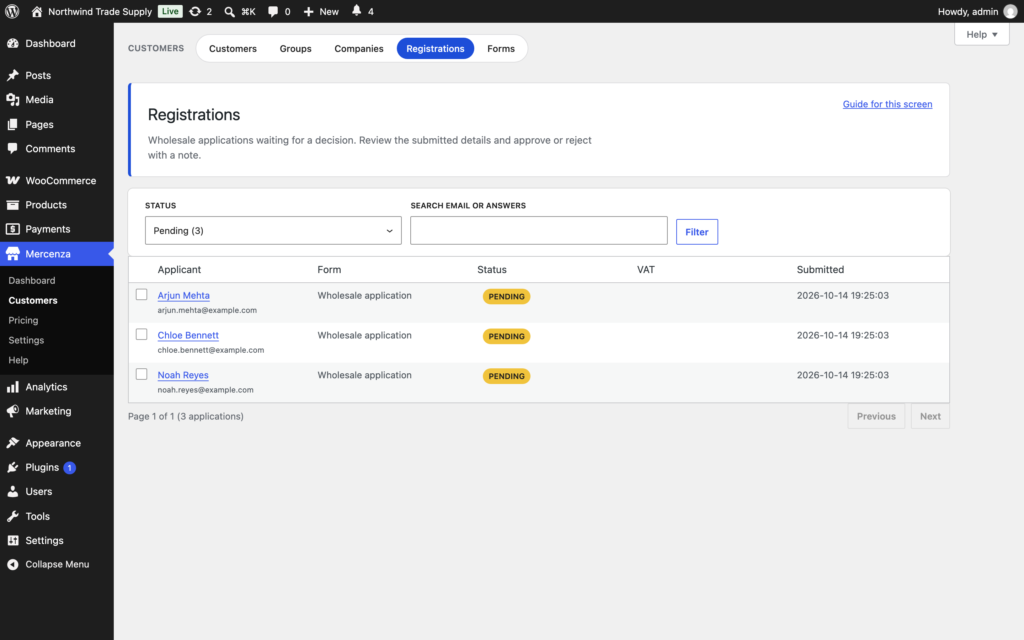Image resolution: width=1024 pixels, height=640 pixels.
Task: Open Chloe Bennett applicant link
Action: click(x=188, y=335)
